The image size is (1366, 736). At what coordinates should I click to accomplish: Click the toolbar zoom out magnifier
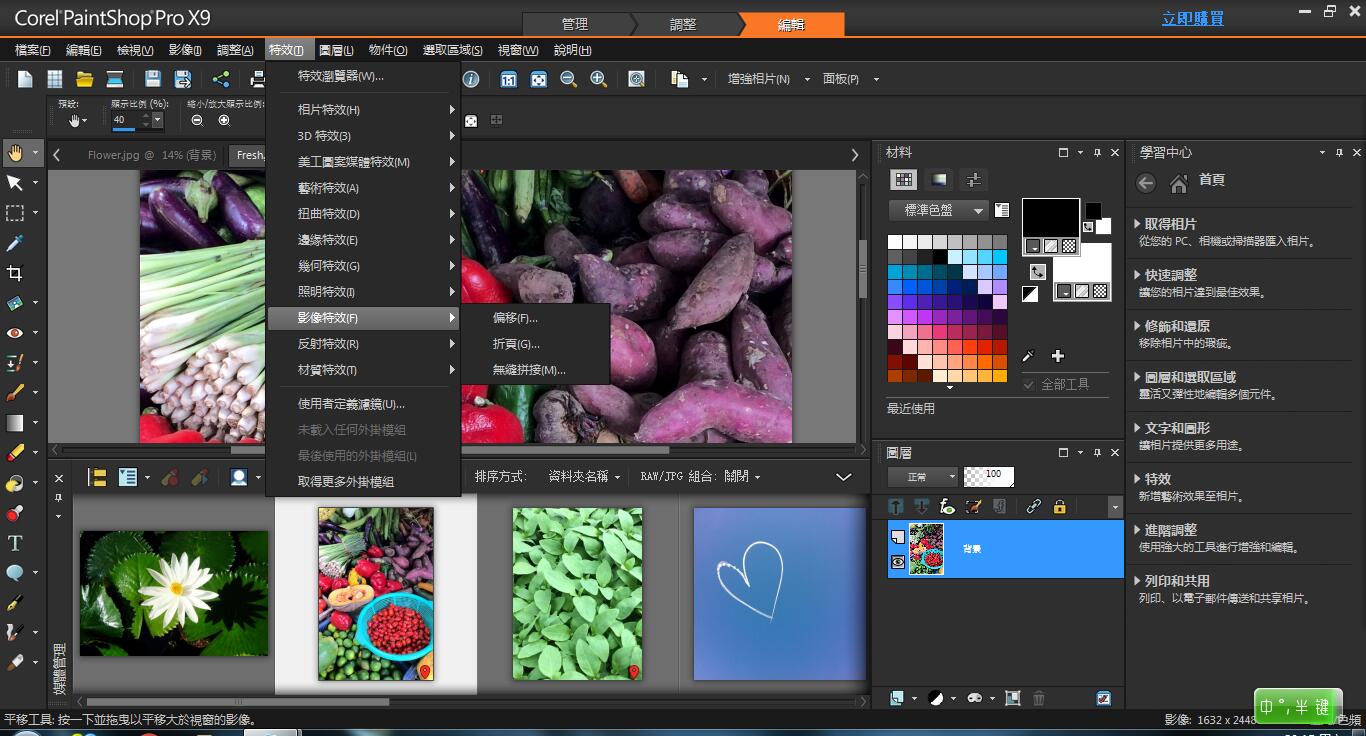coord(568,79)
